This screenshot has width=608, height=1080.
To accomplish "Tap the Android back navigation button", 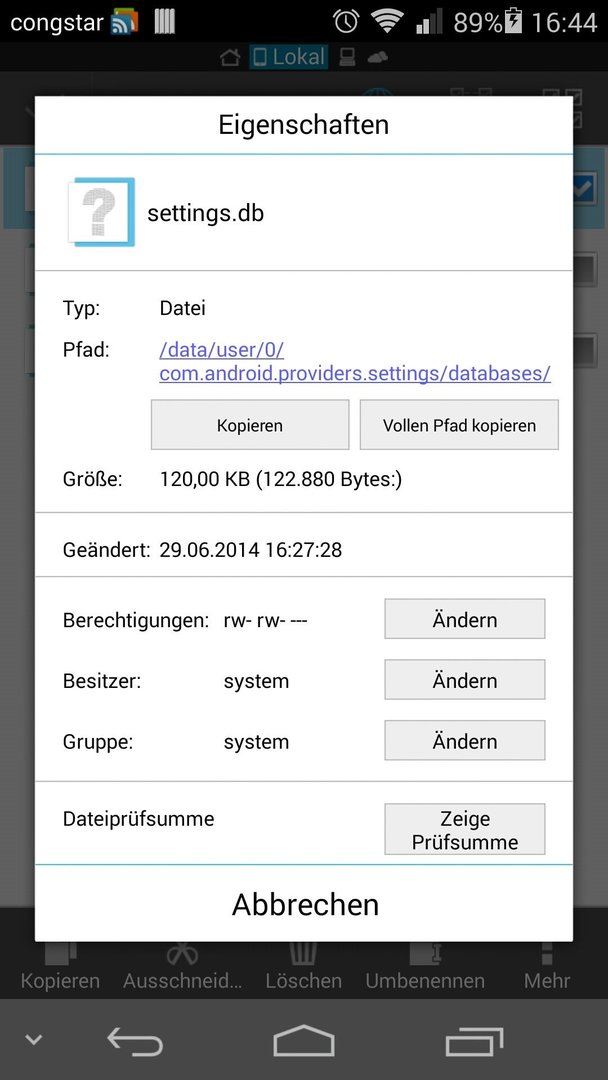I will pyautogui.click(x=135, y=1041).
